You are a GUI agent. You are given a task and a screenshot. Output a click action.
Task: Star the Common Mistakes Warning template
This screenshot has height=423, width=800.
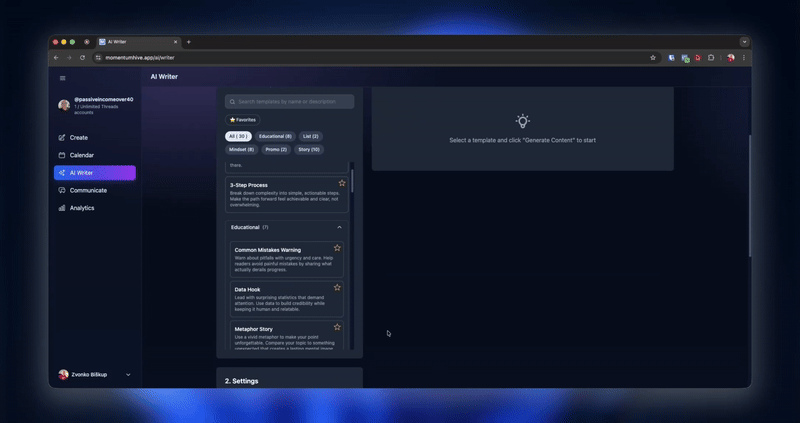coord(337,247)
